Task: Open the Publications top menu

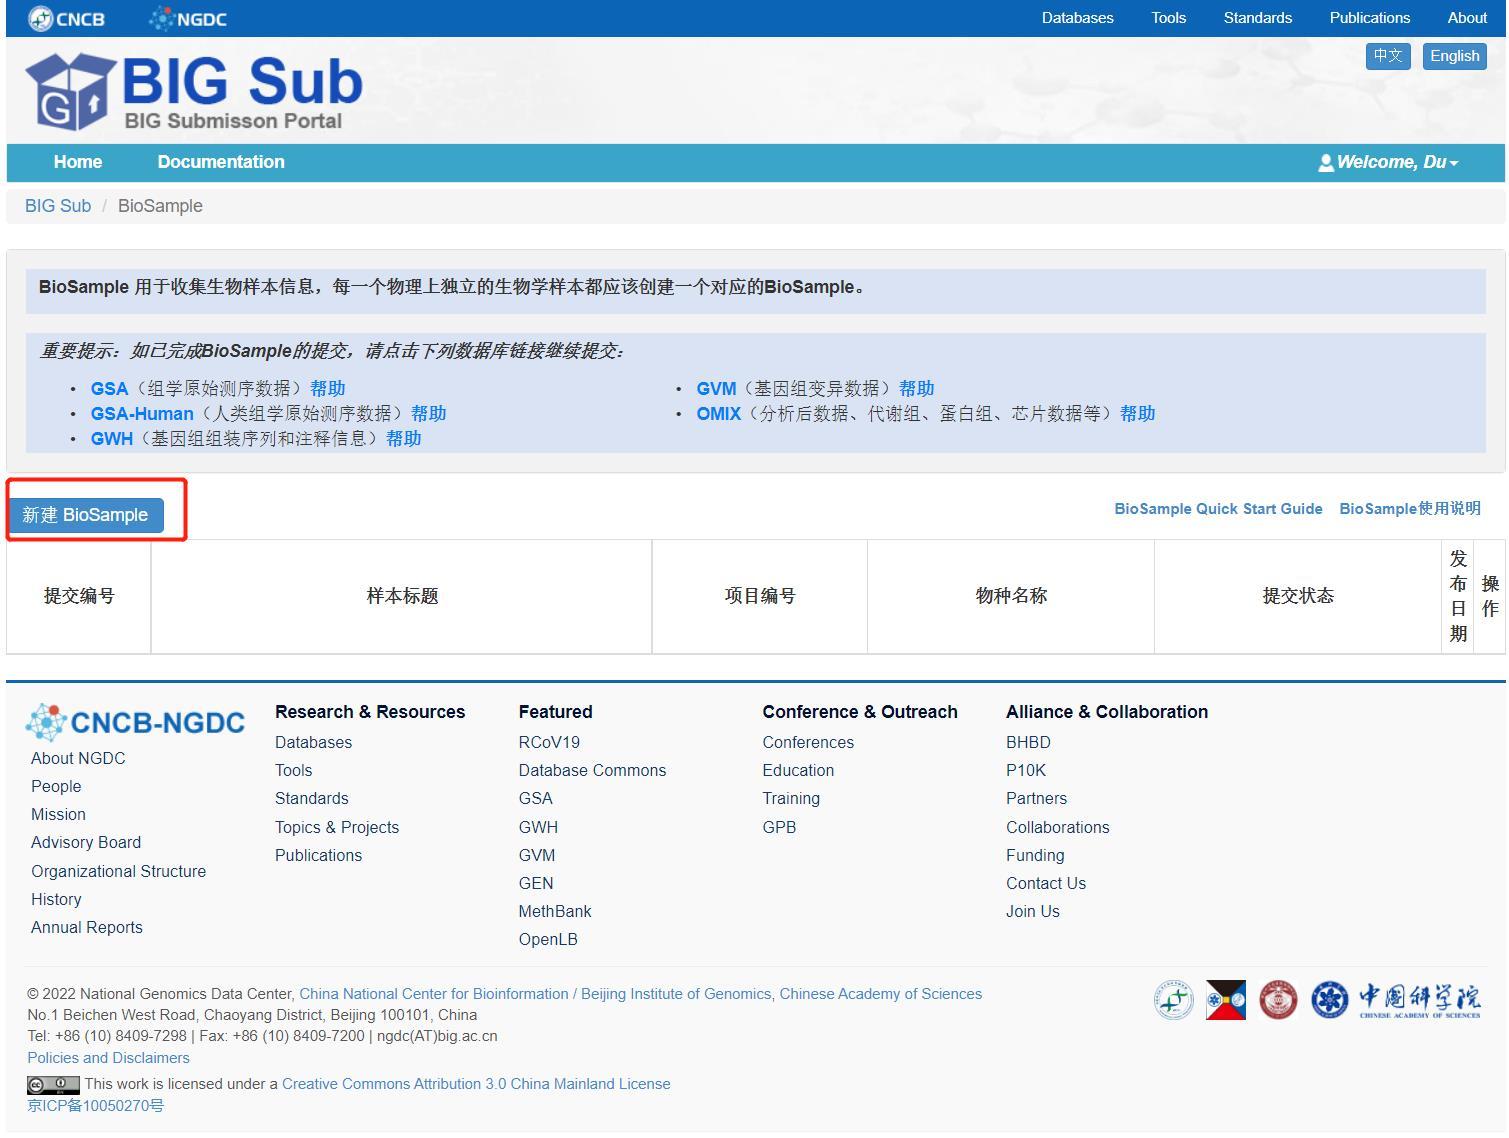Action: [1369, 18]
